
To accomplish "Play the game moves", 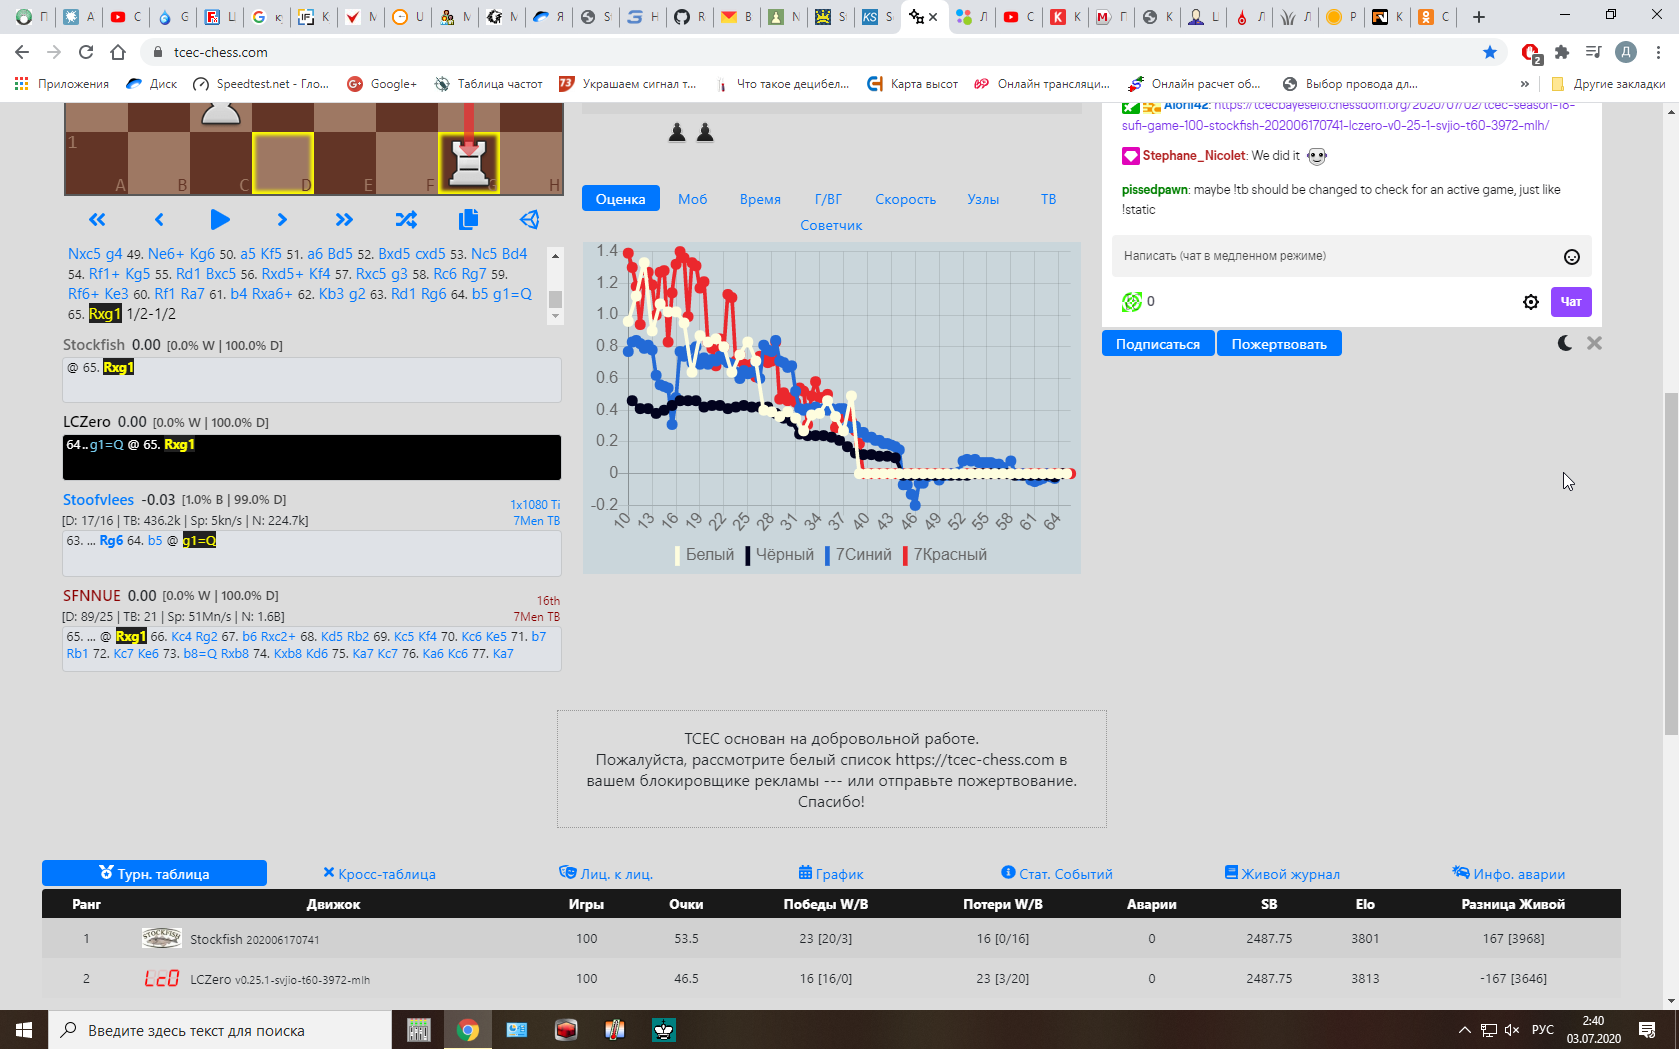I will 220,220.
